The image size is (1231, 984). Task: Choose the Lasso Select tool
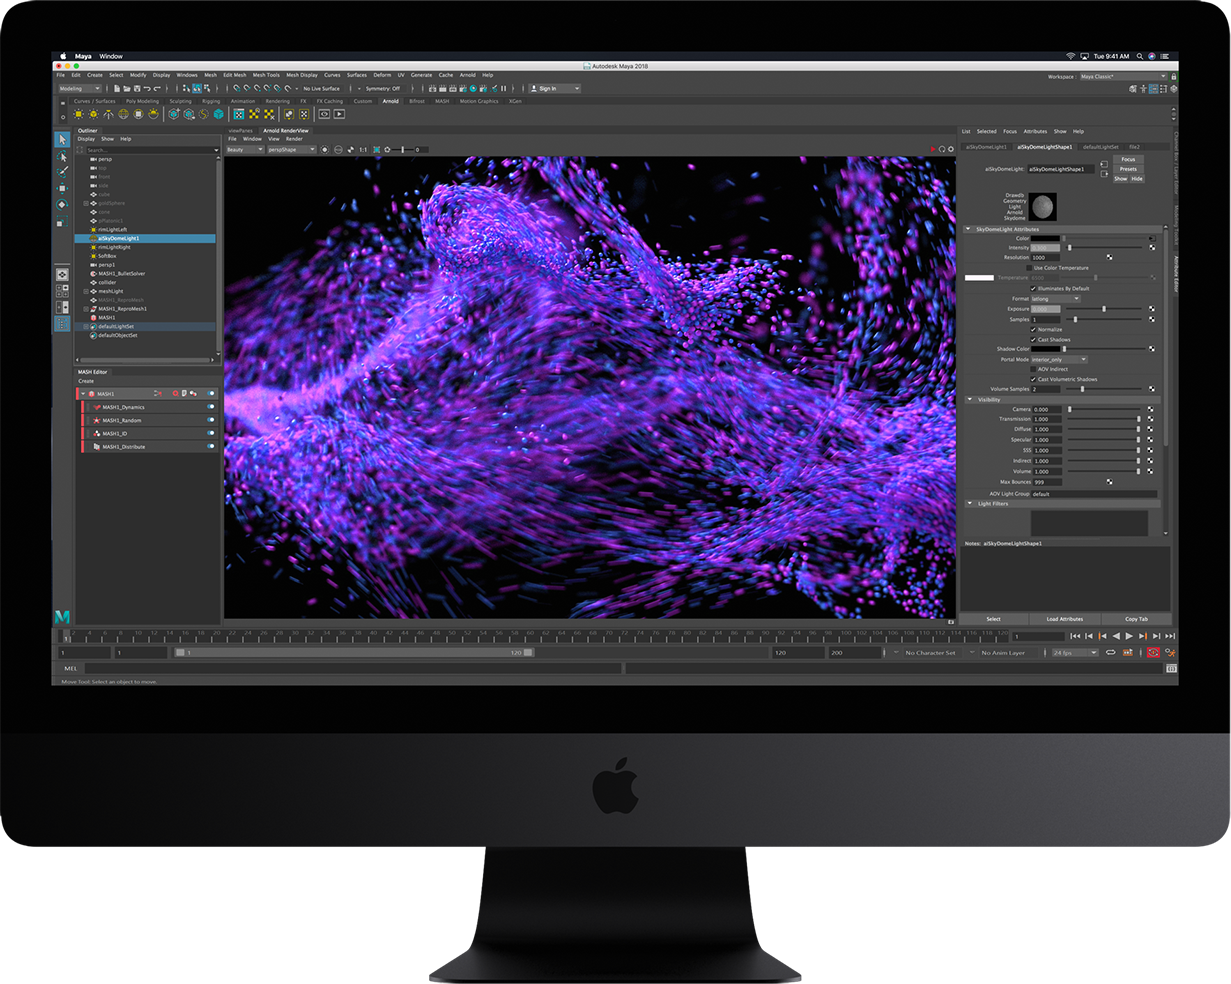point(62,157)
